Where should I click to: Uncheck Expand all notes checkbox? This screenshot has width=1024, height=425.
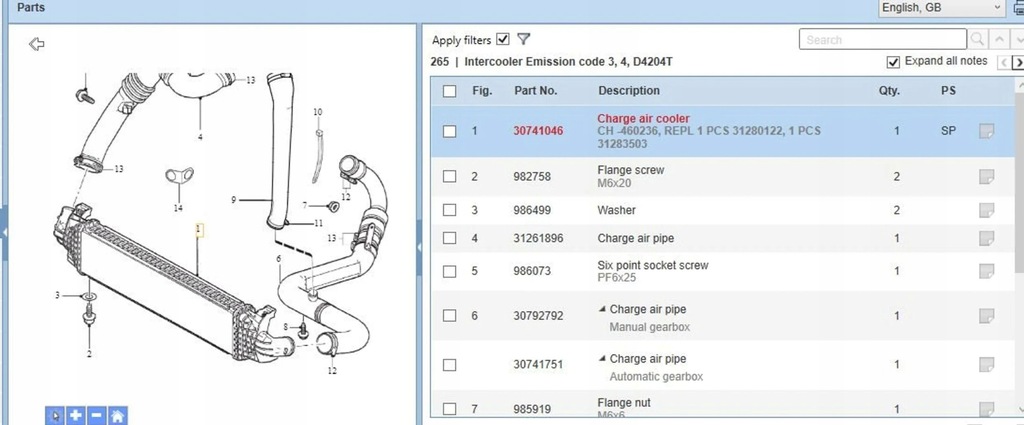point(893,62)
